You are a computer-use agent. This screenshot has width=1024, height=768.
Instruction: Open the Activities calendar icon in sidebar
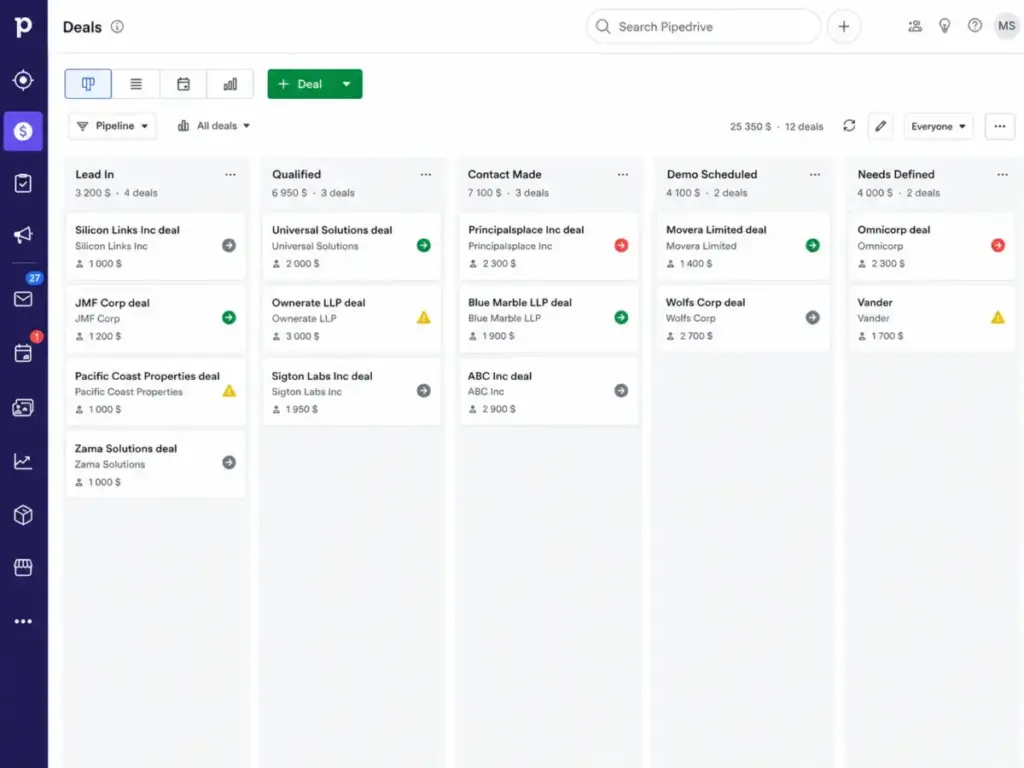coord(23,353)
